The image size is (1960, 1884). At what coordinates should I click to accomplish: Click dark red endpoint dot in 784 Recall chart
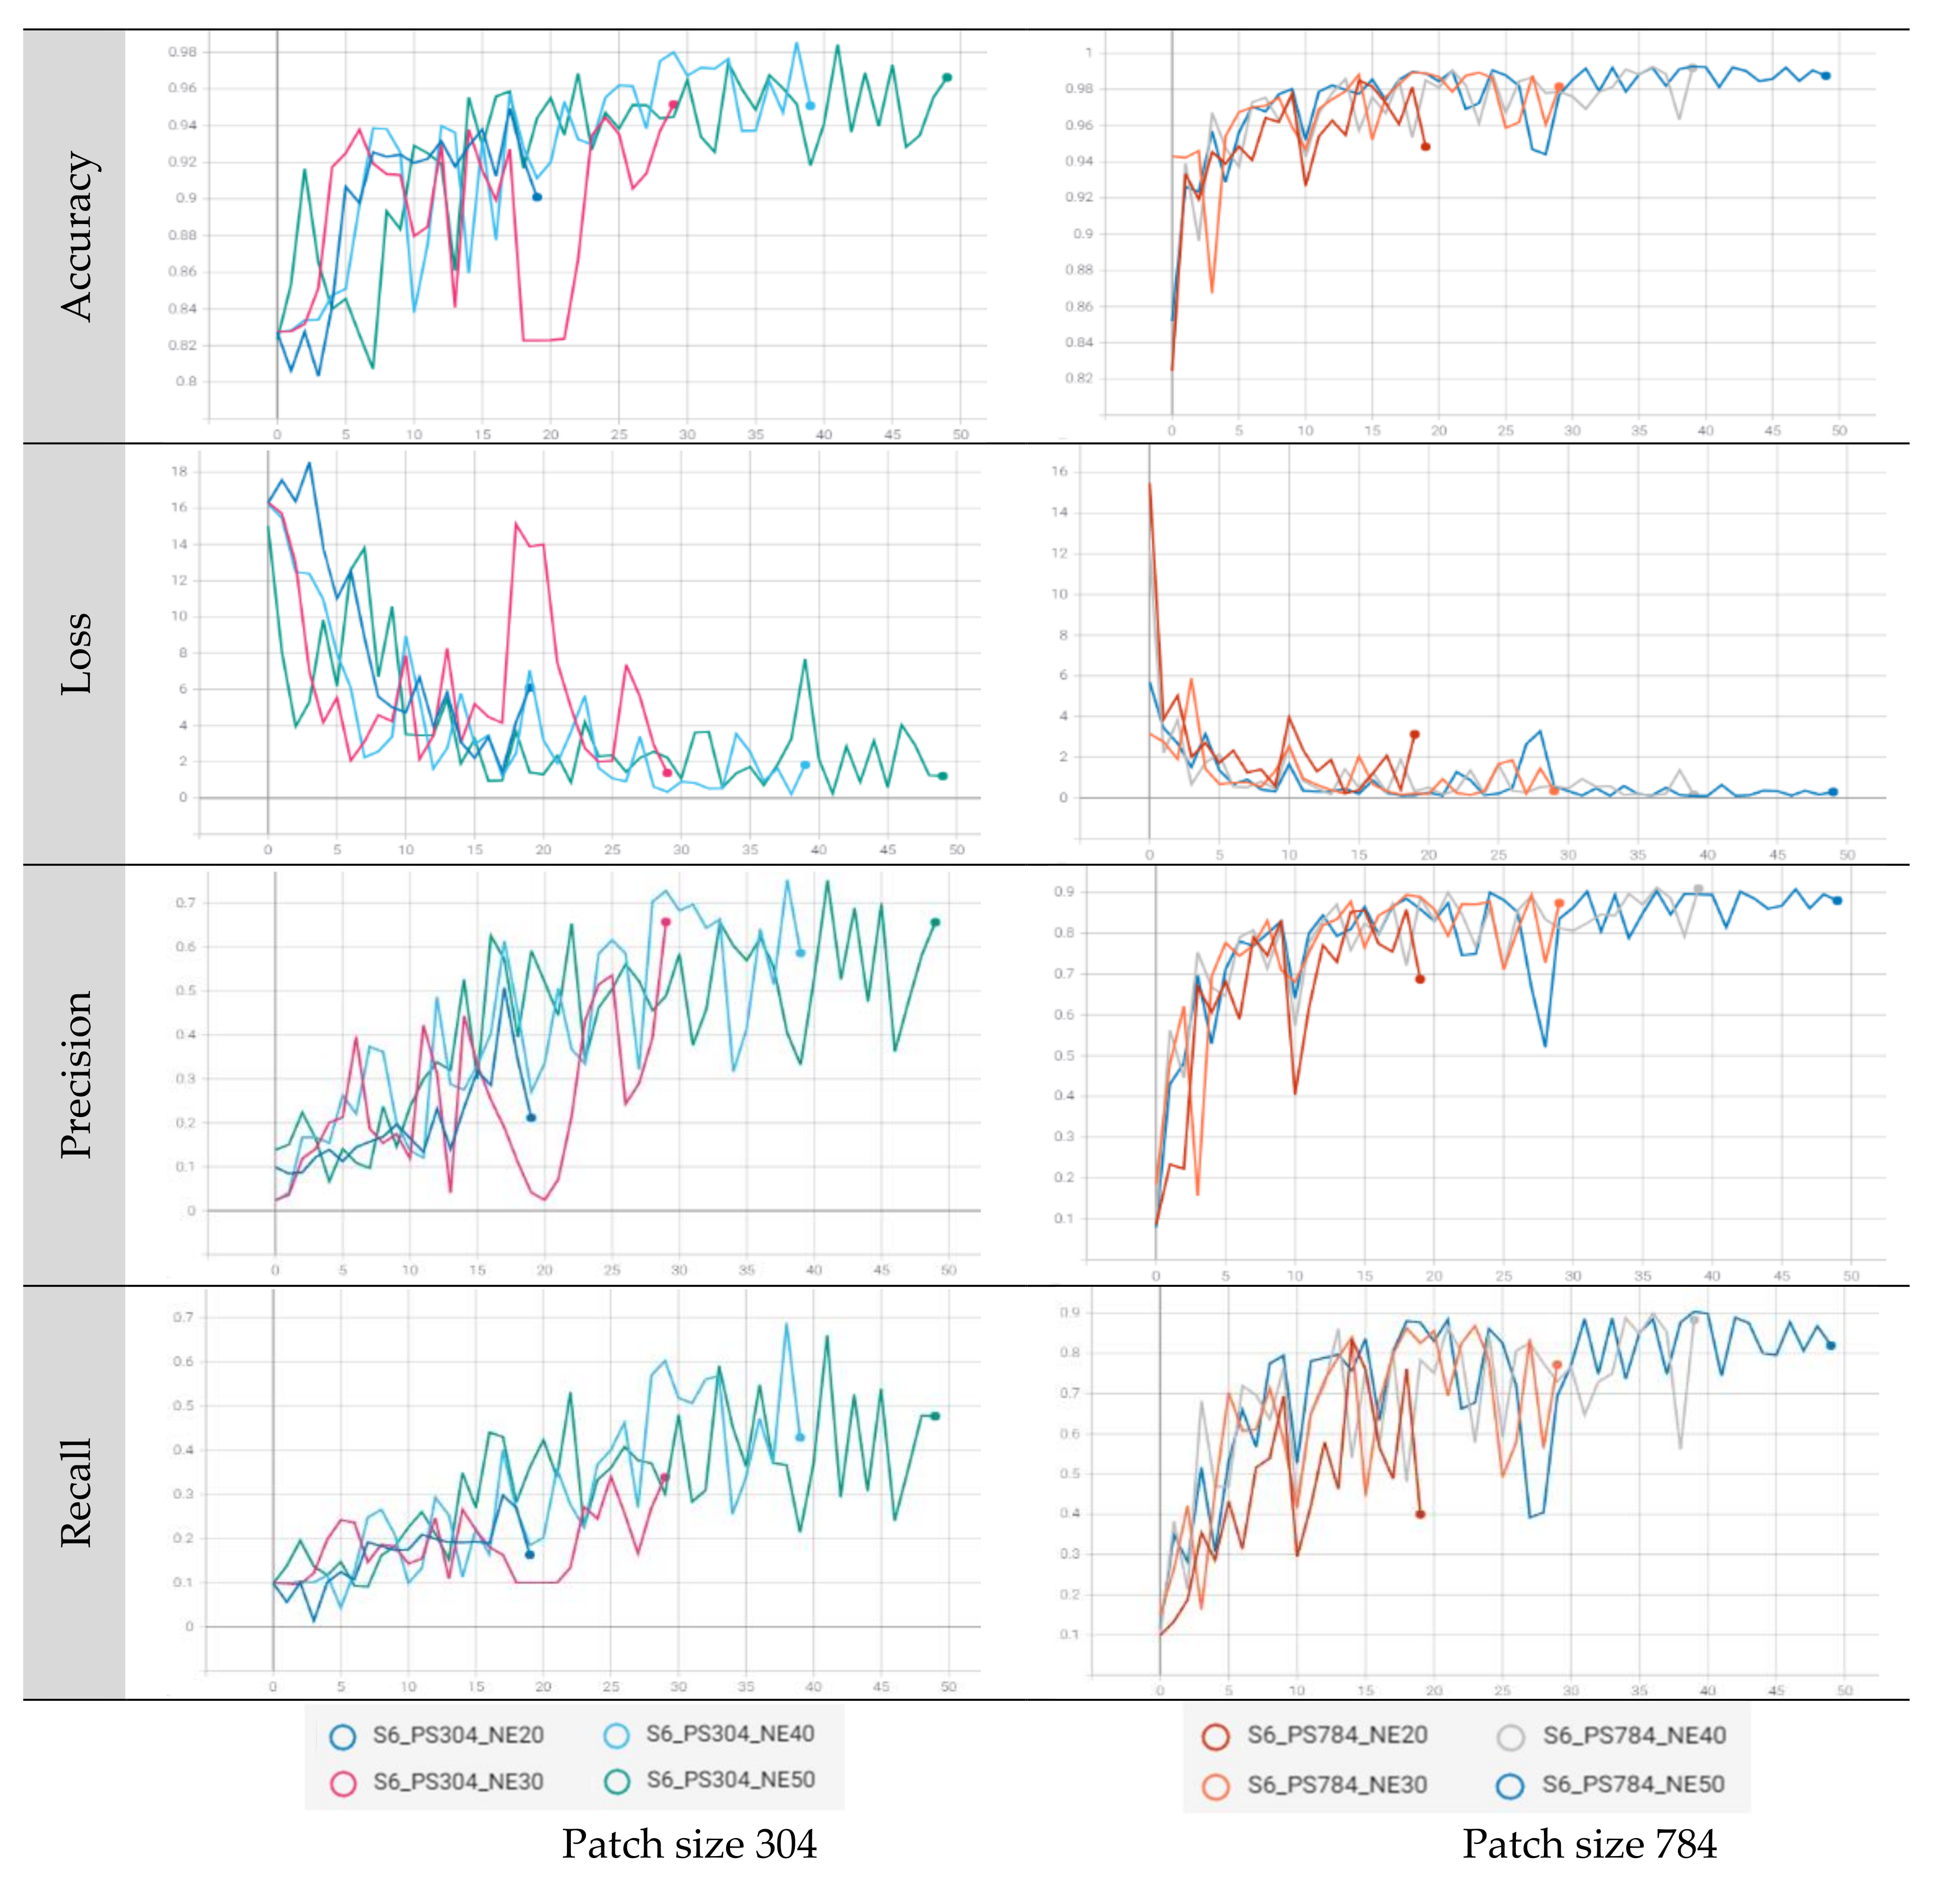[x=1420, y=1514]
